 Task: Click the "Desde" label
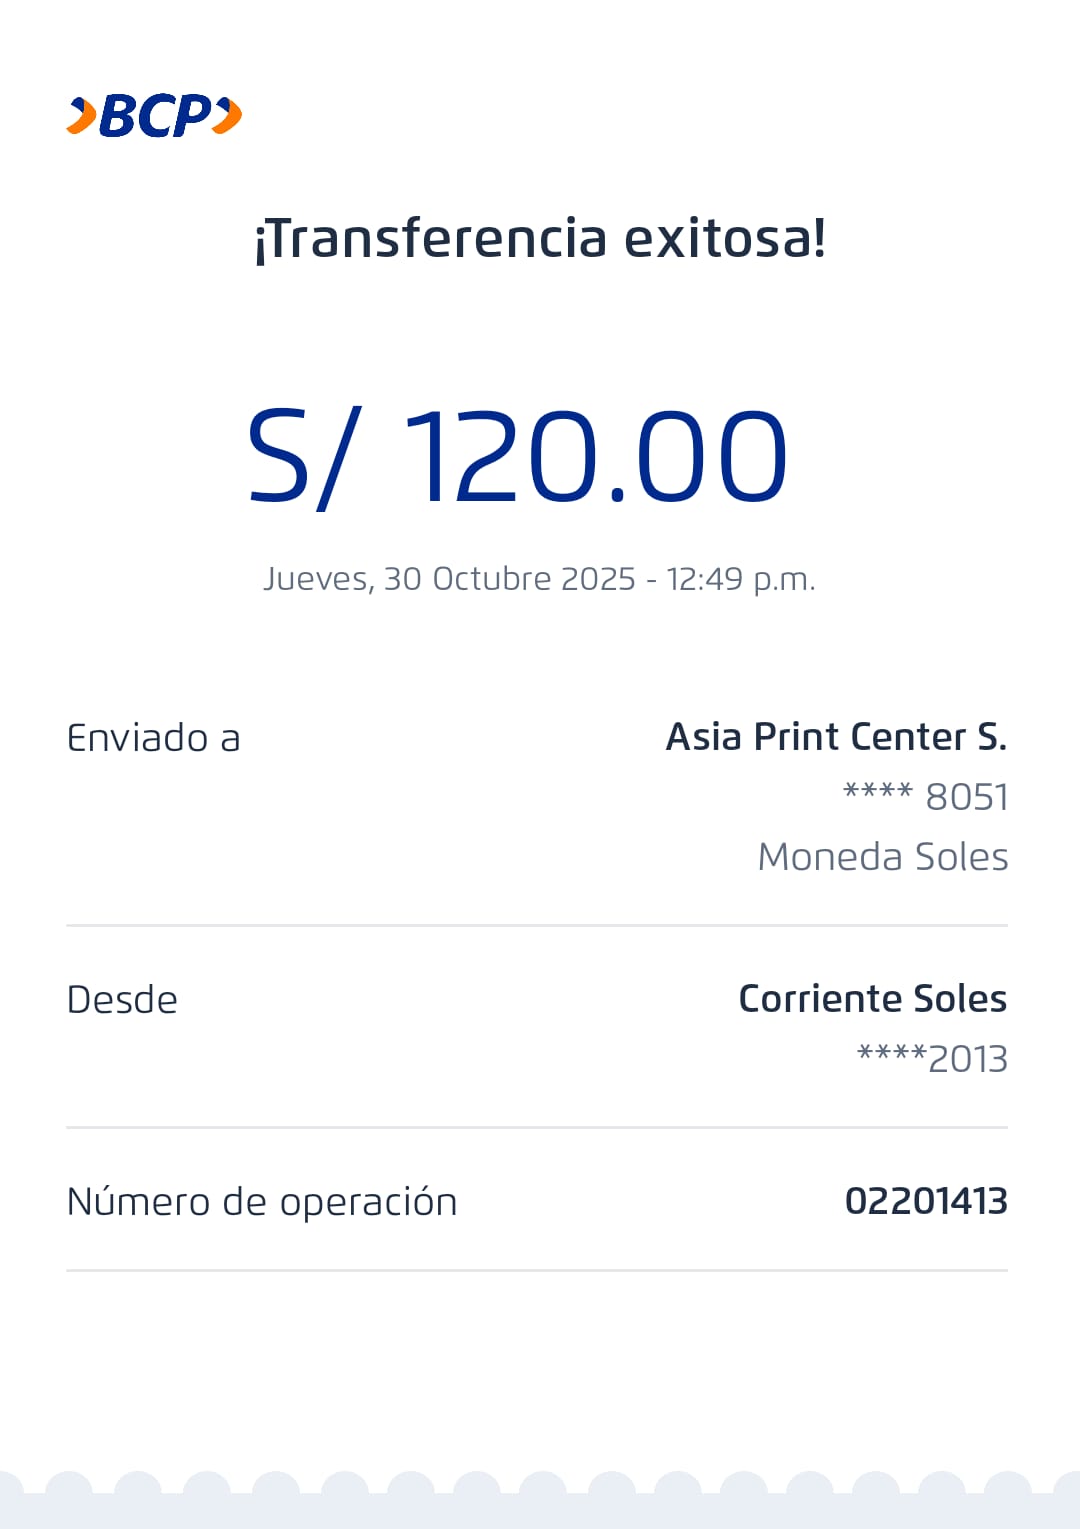point(122,1000)
